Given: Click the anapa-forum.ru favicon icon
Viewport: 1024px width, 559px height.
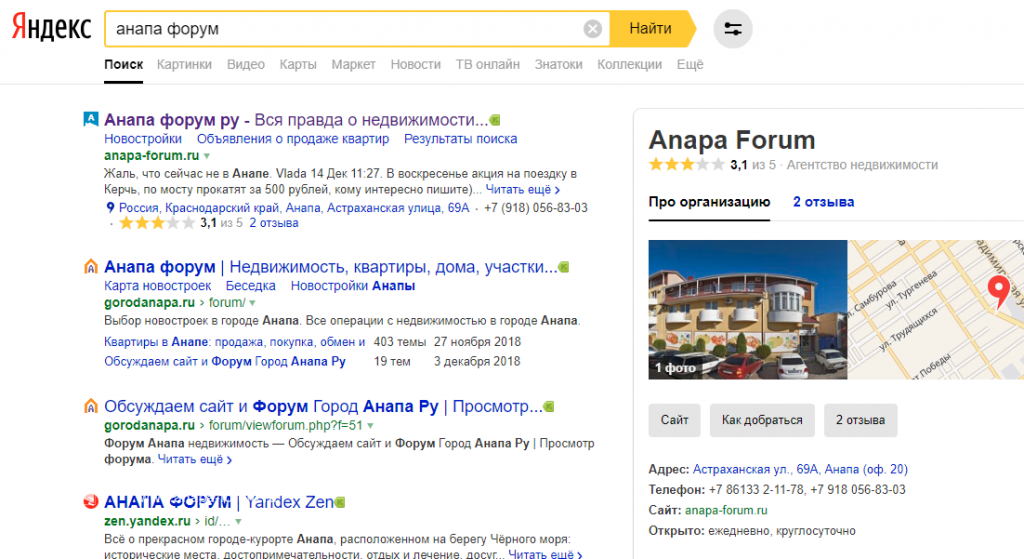Looking at the screenshot, I should pyautogui.click(x=91, y=119).
